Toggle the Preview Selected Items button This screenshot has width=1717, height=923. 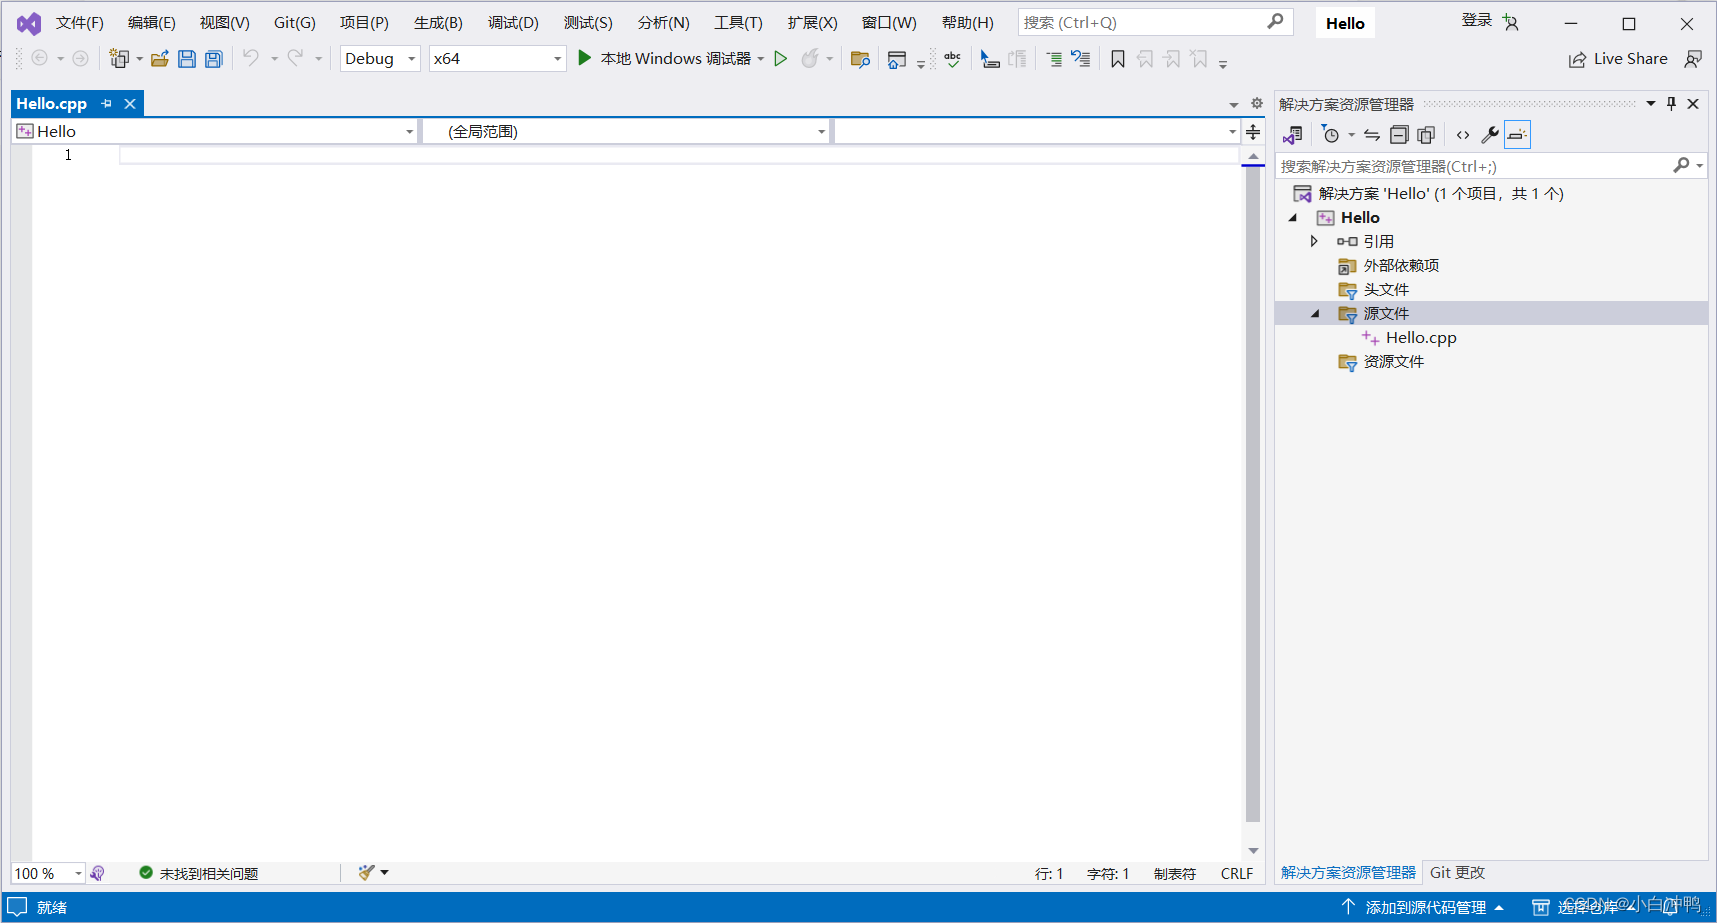[x=1517, y=135]
